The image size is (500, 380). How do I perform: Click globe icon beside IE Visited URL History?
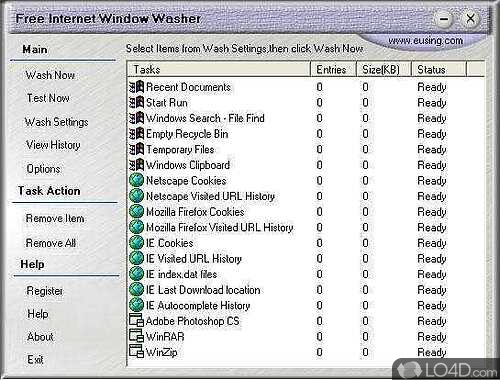tap(136, 259)
